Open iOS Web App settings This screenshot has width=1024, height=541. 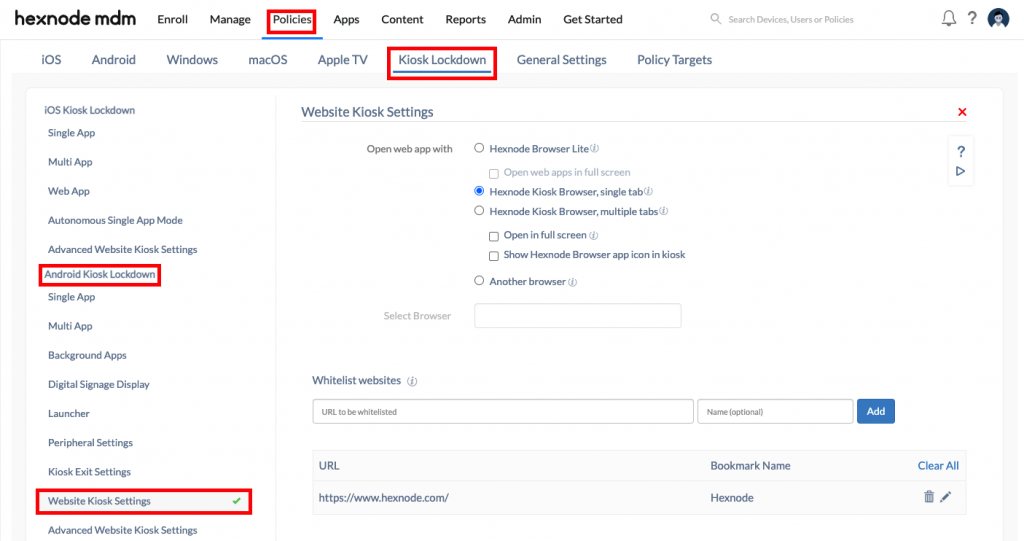pyautogui.click(x=69, y=191)
